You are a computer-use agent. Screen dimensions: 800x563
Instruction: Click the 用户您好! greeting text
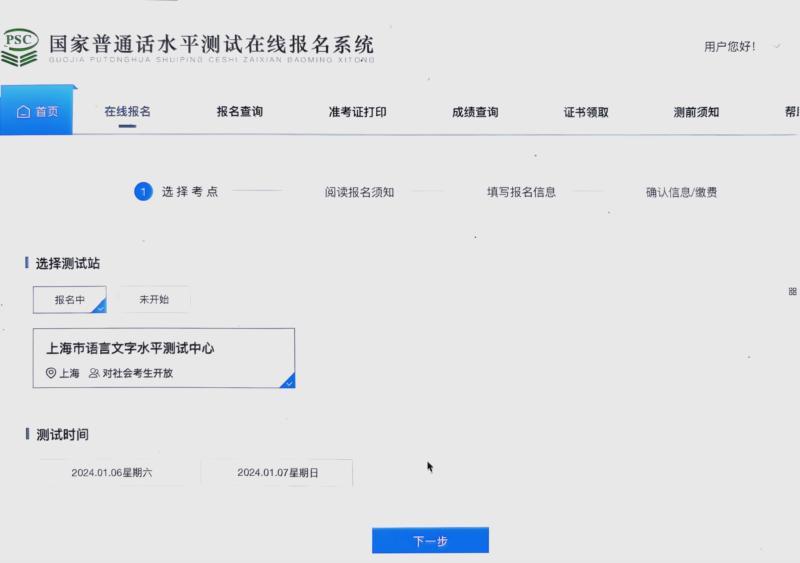(x=730, y=46)
